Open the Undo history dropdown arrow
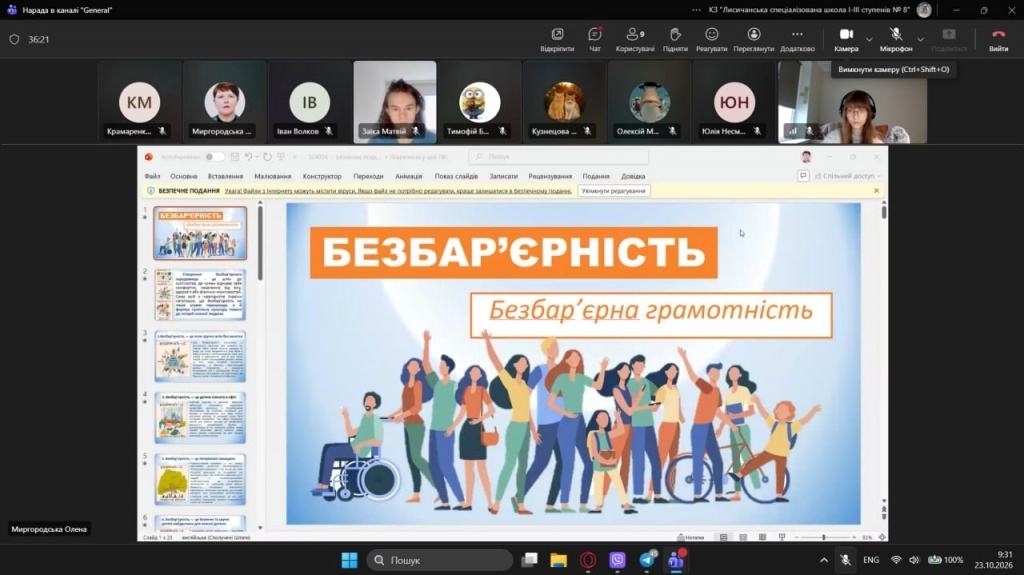 257,157
